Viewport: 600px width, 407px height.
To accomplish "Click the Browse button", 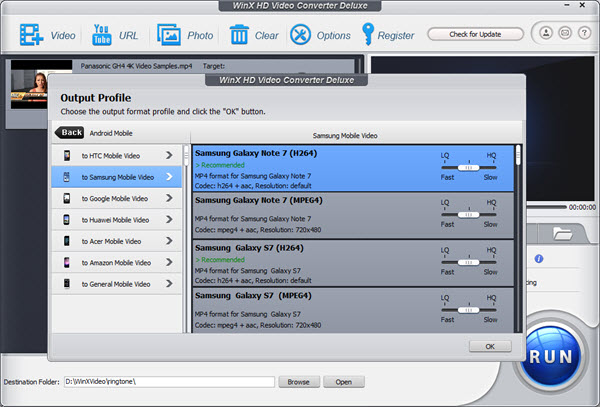I will (x=299, y=382).
